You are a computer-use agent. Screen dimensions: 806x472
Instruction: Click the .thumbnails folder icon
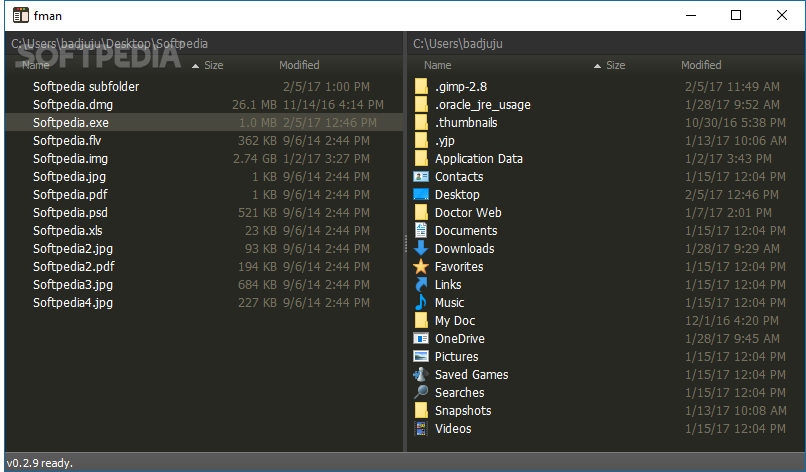click(421, 122)
